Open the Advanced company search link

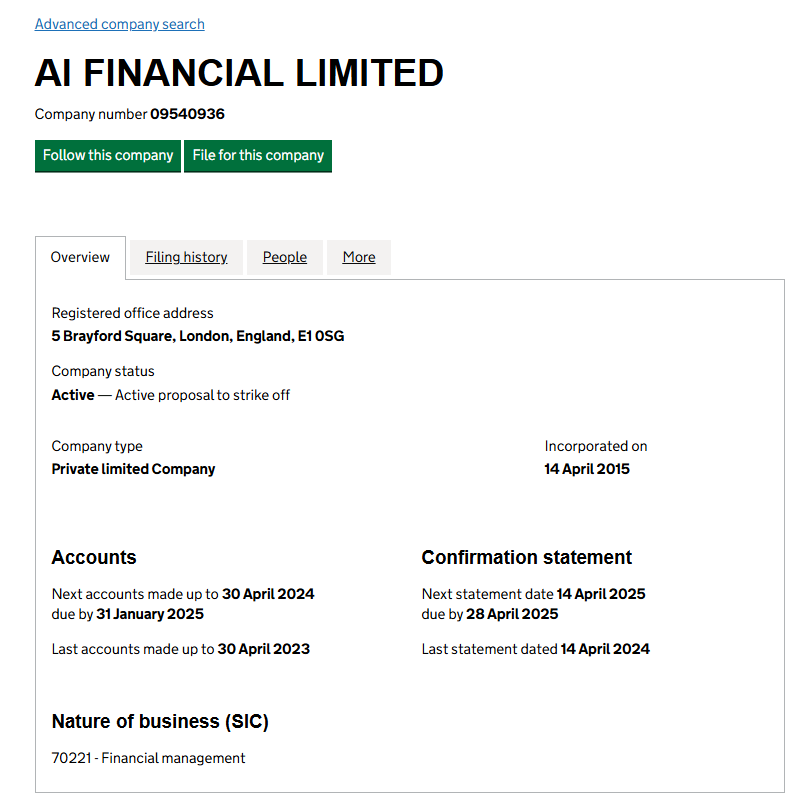tap(119, 24)
